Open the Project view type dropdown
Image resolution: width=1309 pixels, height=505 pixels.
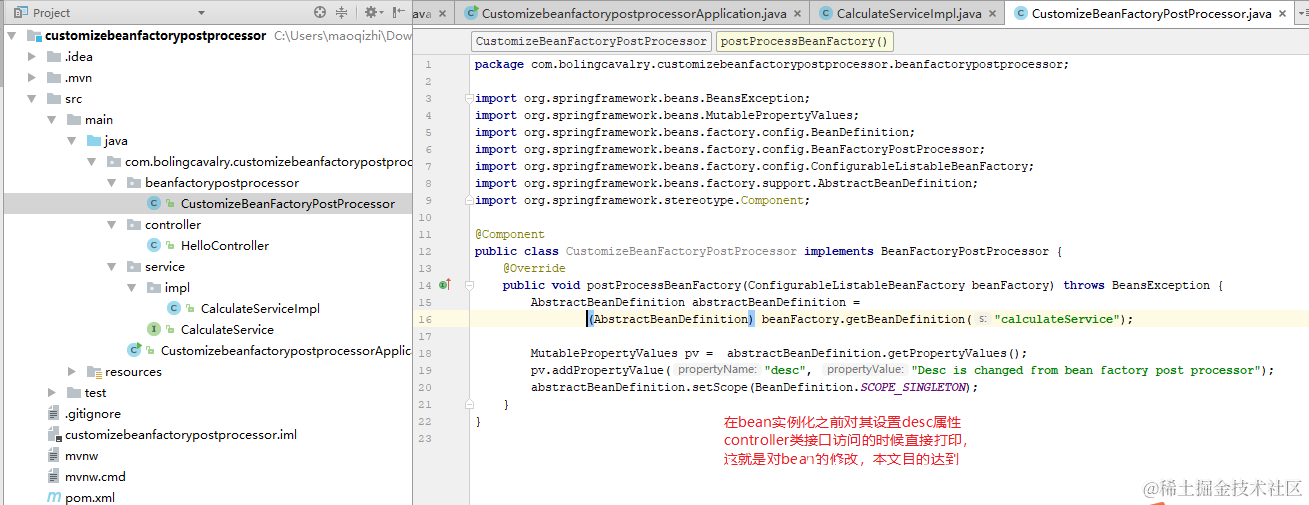click(201, 13)
